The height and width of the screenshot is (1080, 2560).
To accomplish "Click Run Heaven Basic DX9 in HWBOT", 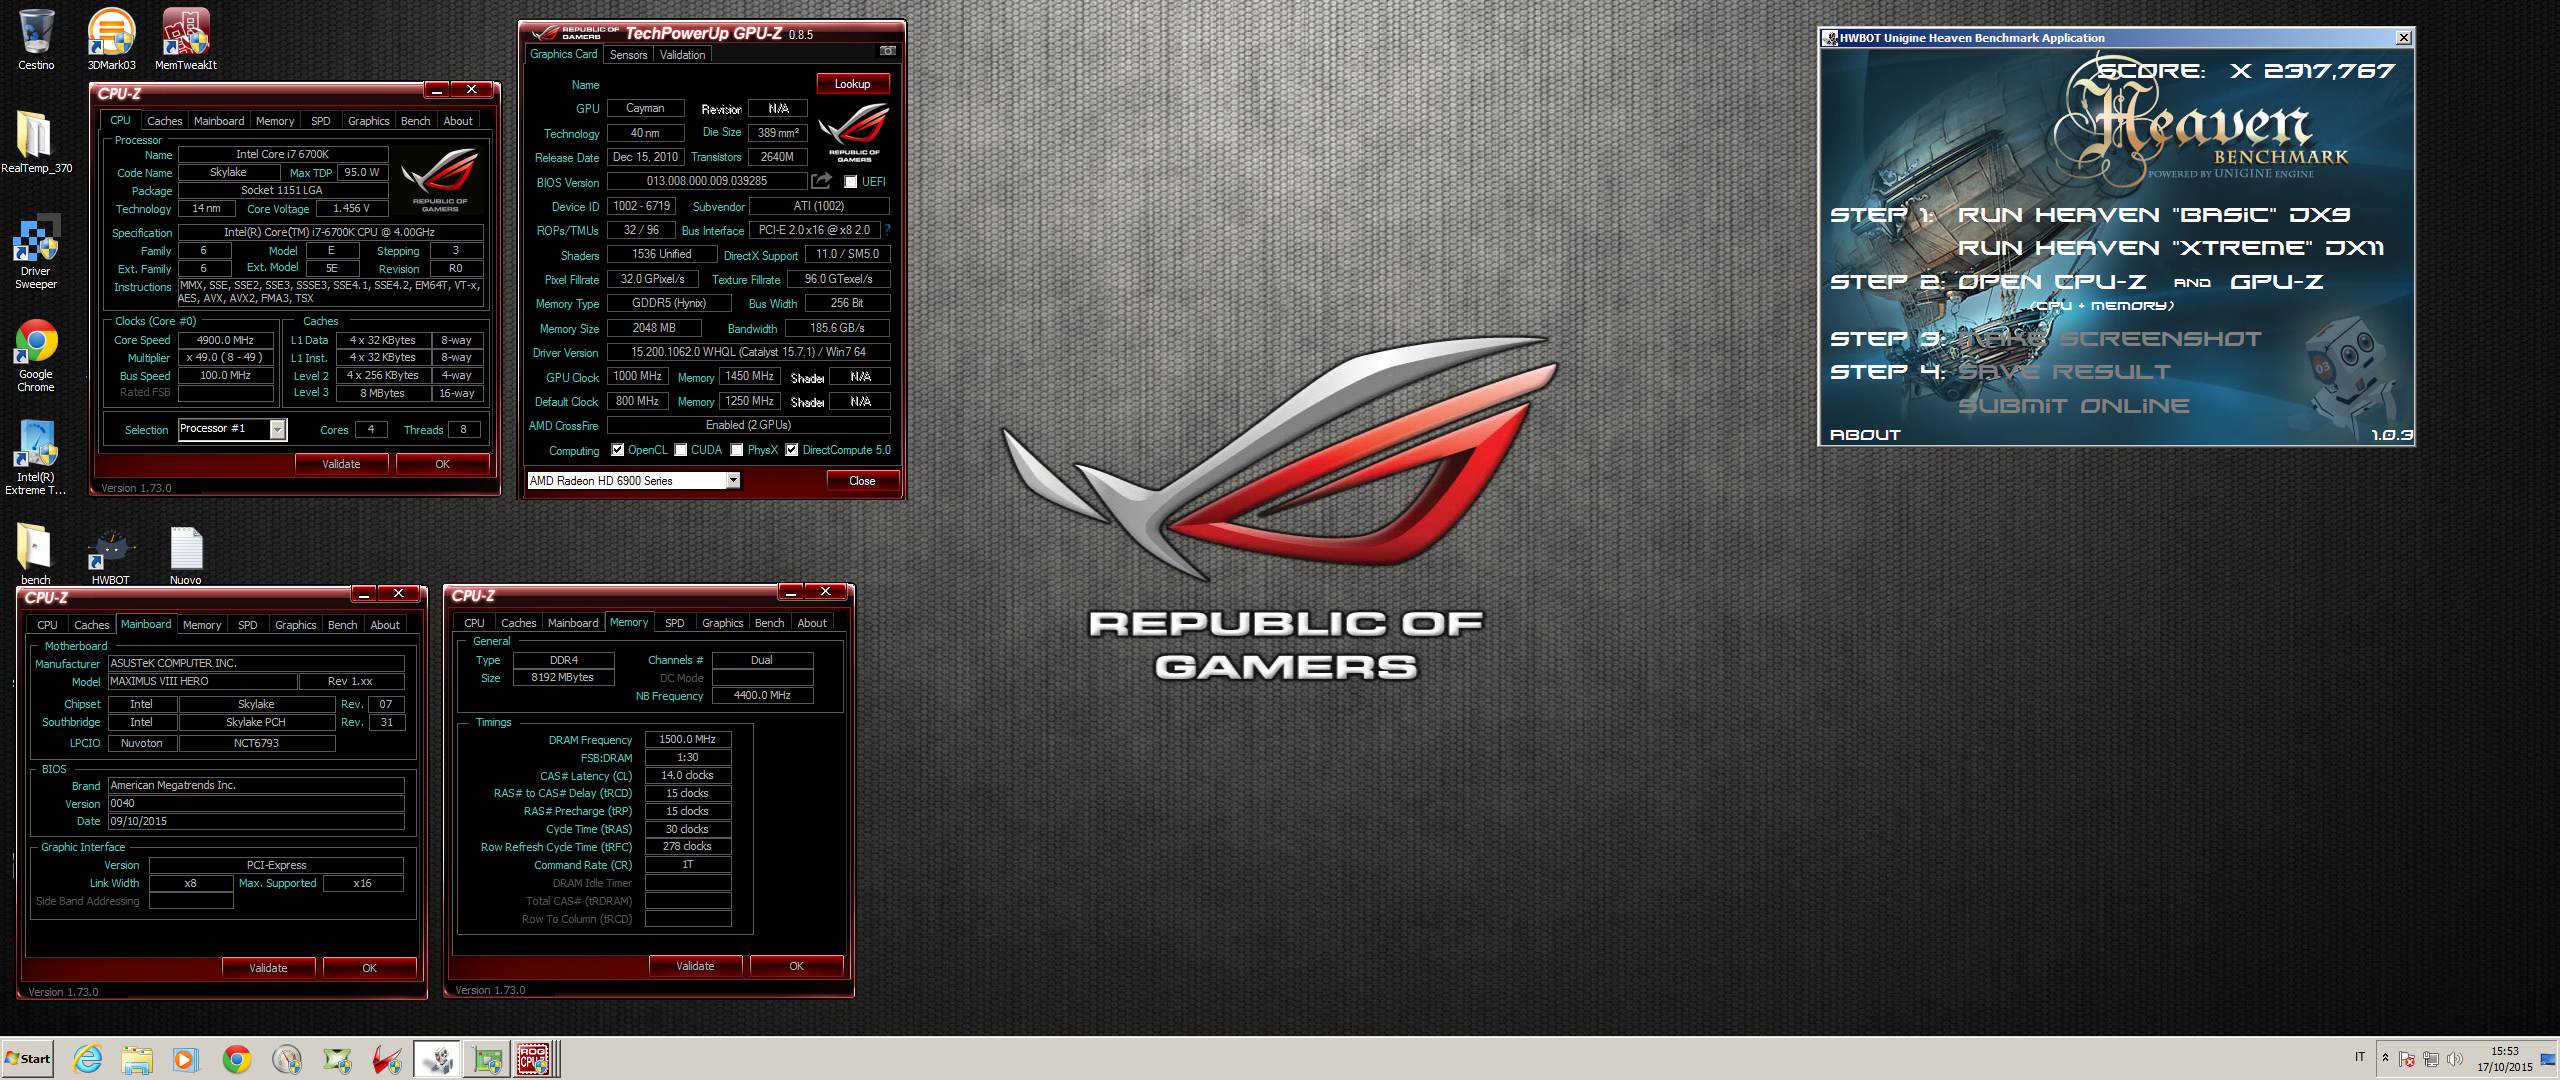I will [2153, 215].
